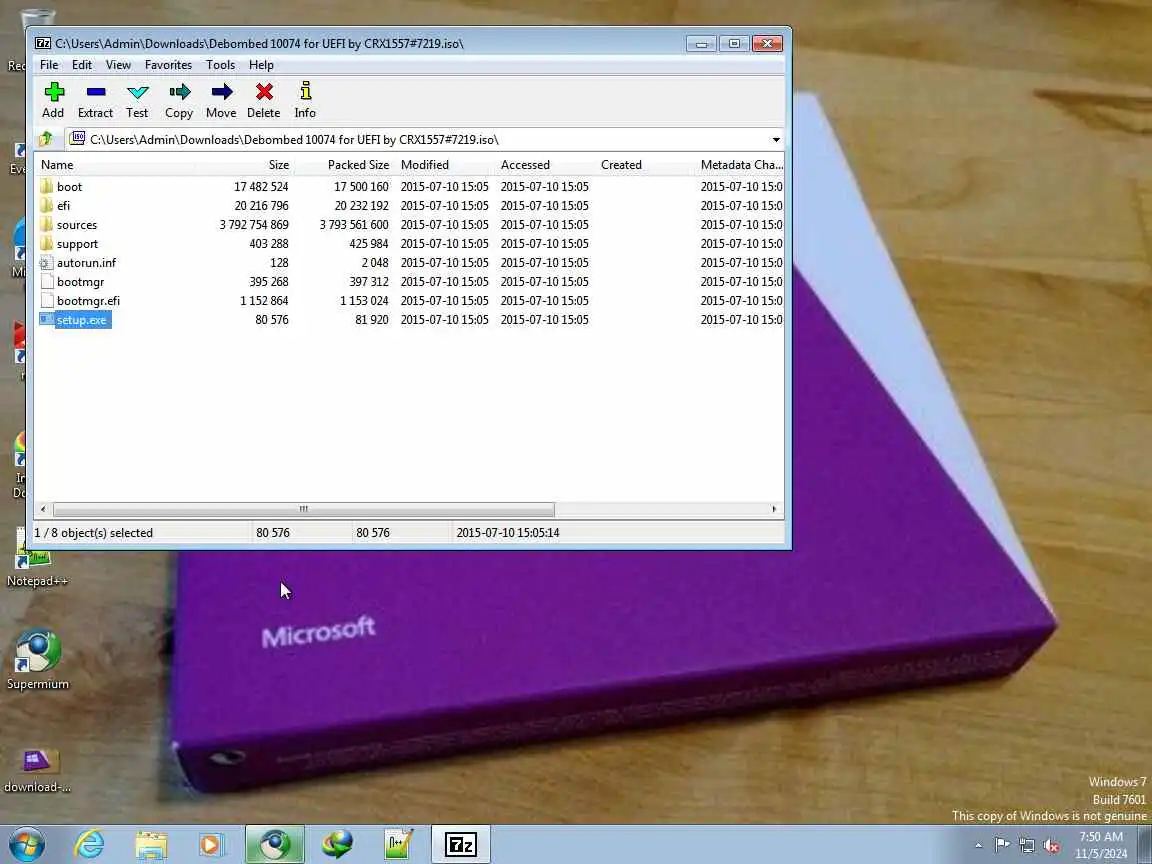
Task: Select the bootmgr.efi file icon
Action: click(x=46, y=300)
